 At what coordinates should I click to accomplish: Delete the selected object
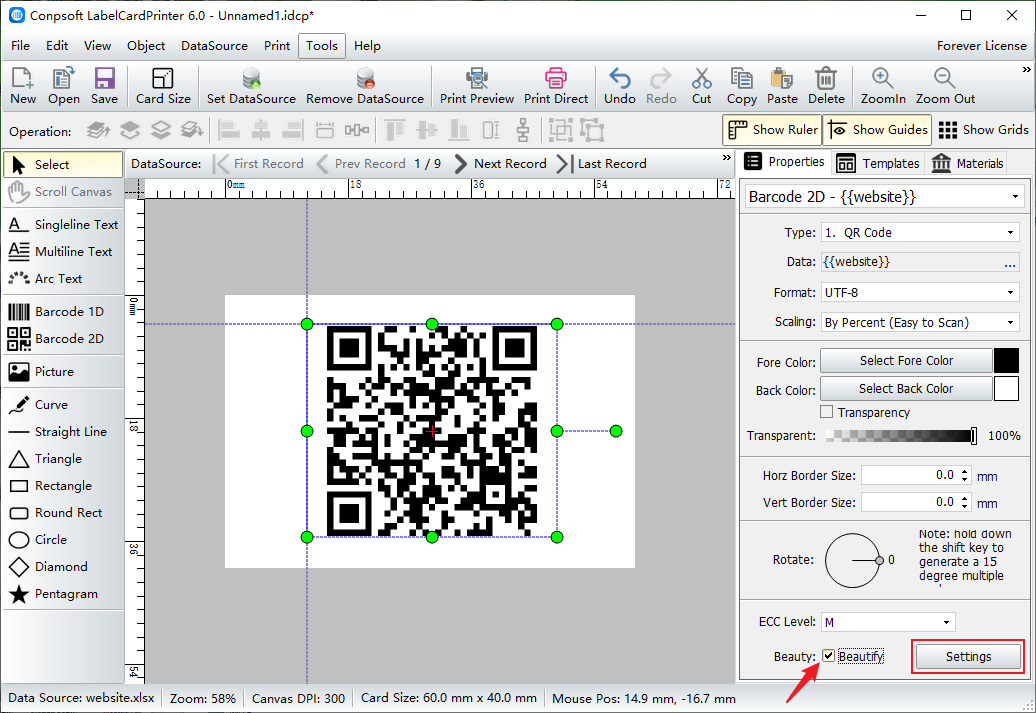pyautogui.click(x=826, y=86)
